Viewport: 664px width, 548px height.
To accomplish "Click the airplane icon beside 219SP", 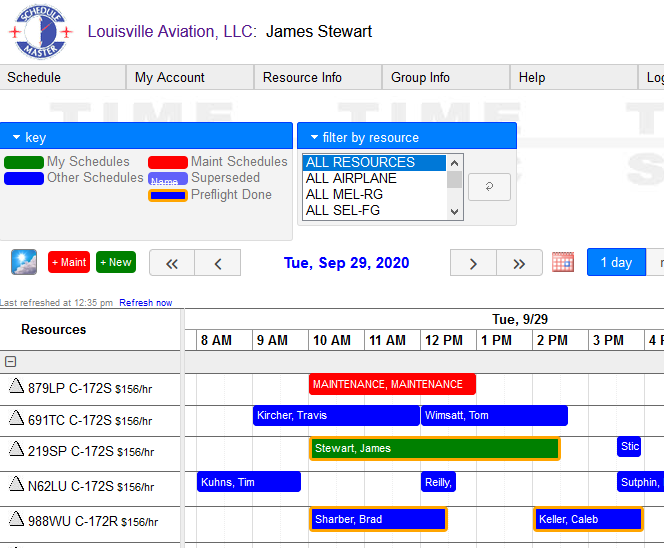I will [17, 449].
